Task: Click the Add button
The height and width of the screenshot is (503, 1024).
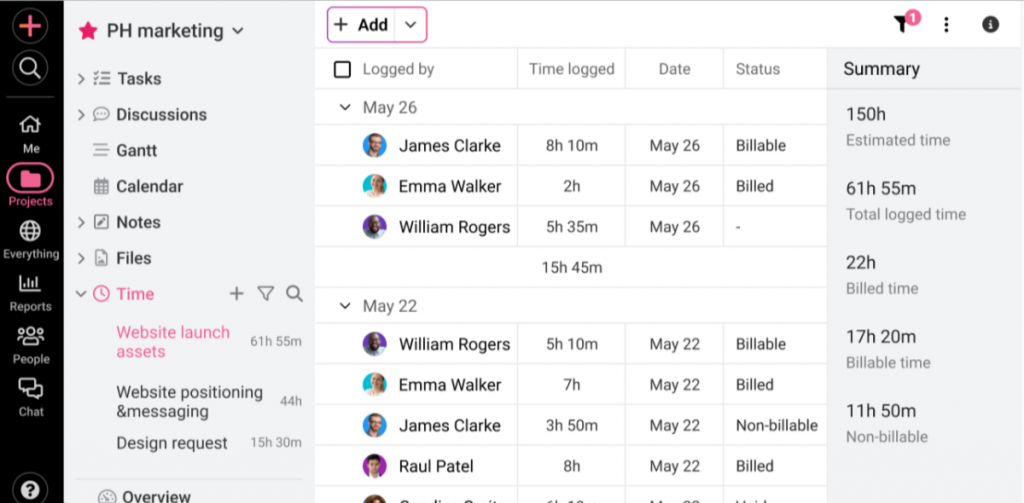Action: tap(361, 25)
